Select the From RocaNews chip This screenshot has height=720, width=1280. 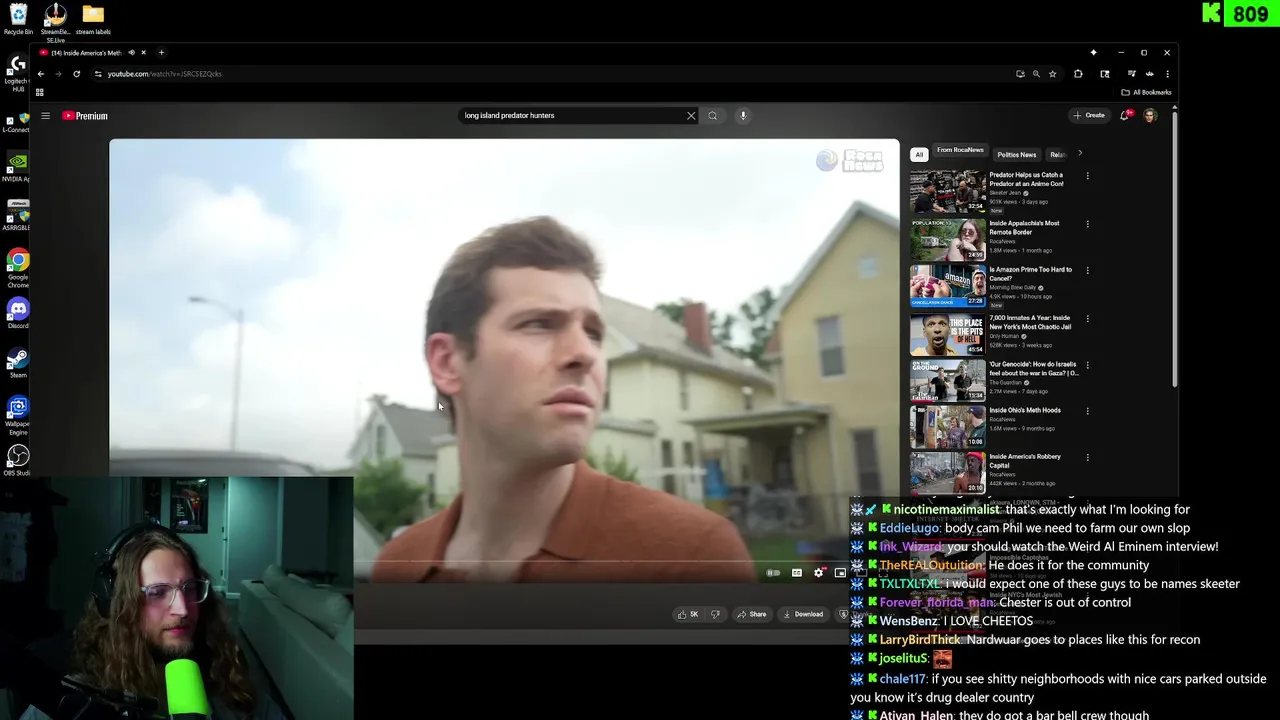[960, 150]
